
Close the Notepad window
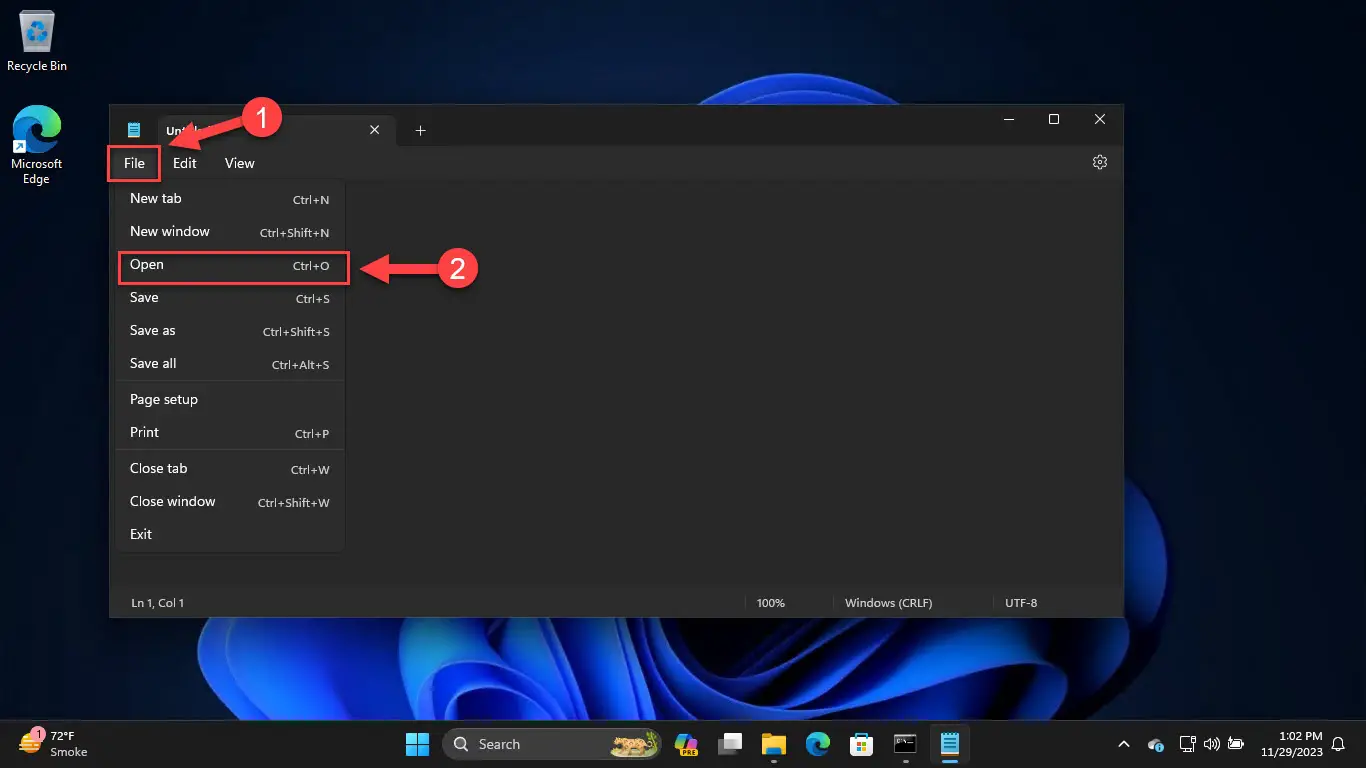click(x=1100, y=119)
